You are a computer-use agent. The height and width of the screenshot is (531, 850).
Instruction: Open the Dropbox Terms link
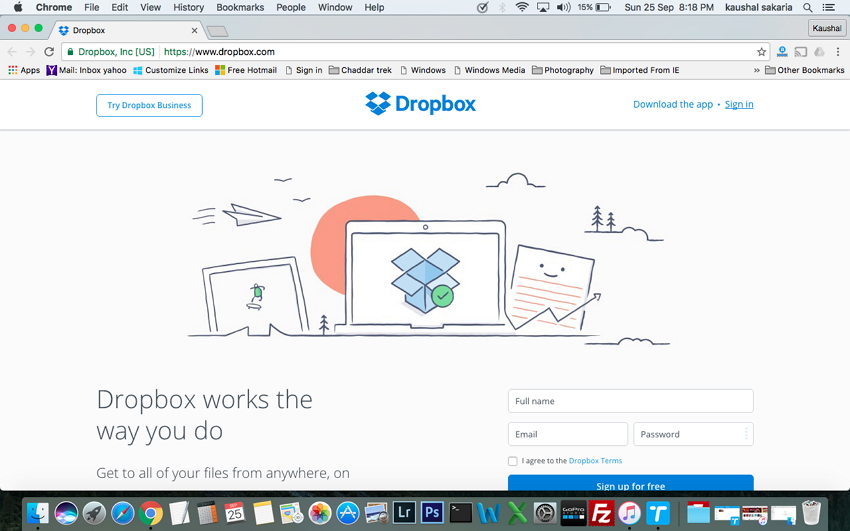pos(595,461)
